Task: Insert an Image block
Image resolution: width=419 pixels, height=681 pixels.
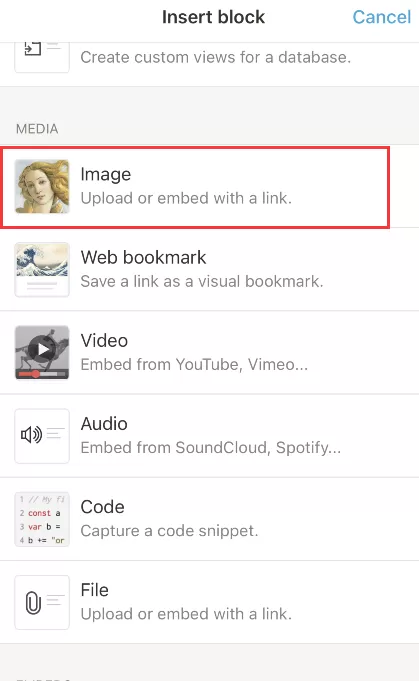Action: click(x=209, y=186)
